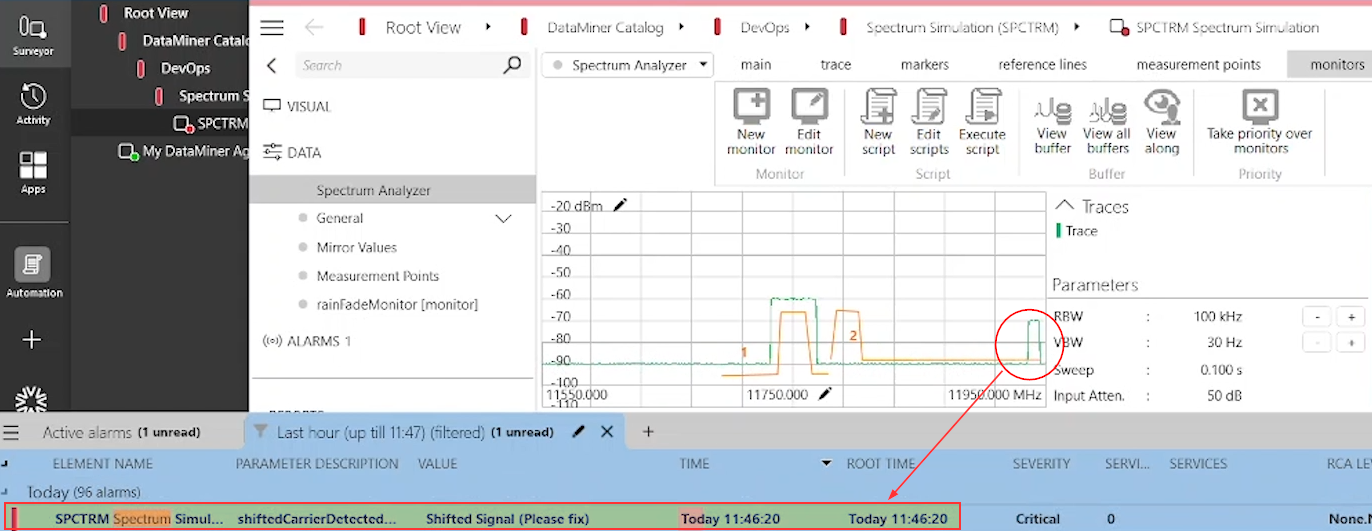This screenshot has height=531, width=1372.
Task: Open the Active alarms tab
Action: (120, 433)
